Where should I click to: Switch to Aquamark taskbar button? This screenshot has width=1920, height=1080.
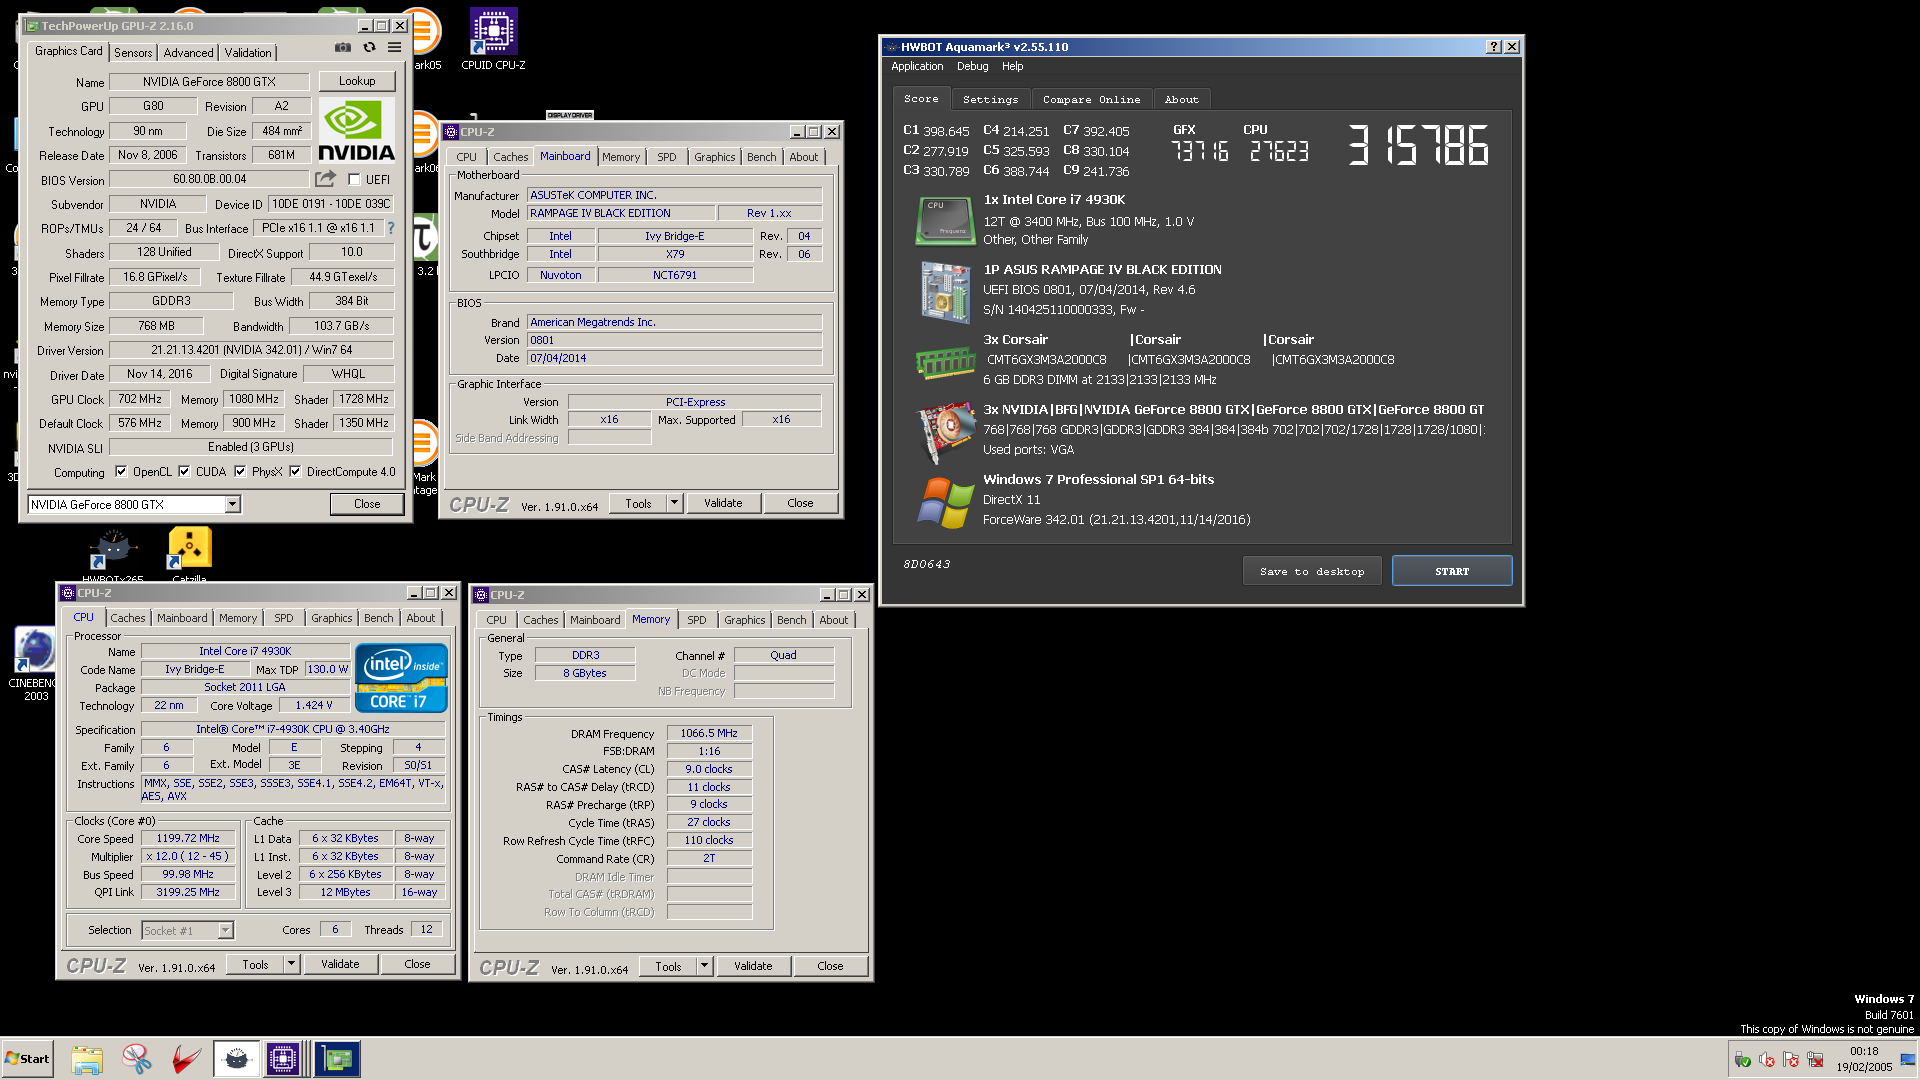236,1059
